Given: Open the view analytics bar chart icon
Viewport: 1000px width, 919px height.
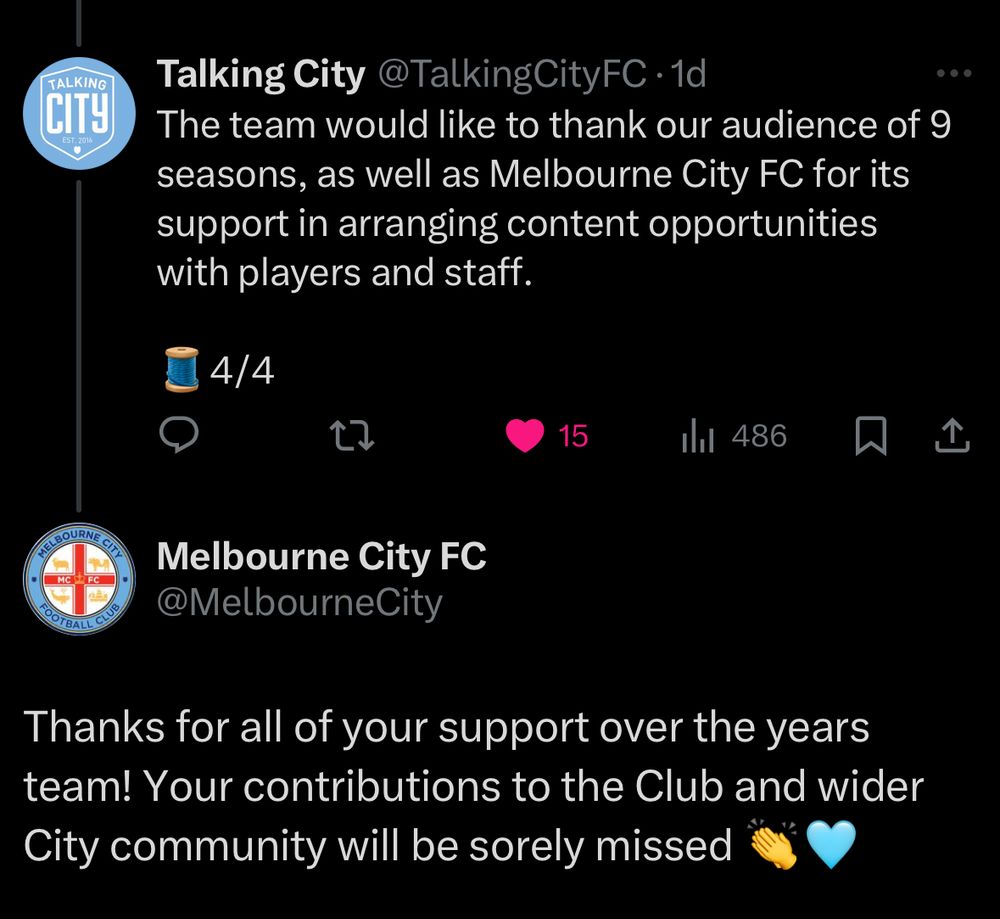Looking at the screenshot, I should [697, 437].
